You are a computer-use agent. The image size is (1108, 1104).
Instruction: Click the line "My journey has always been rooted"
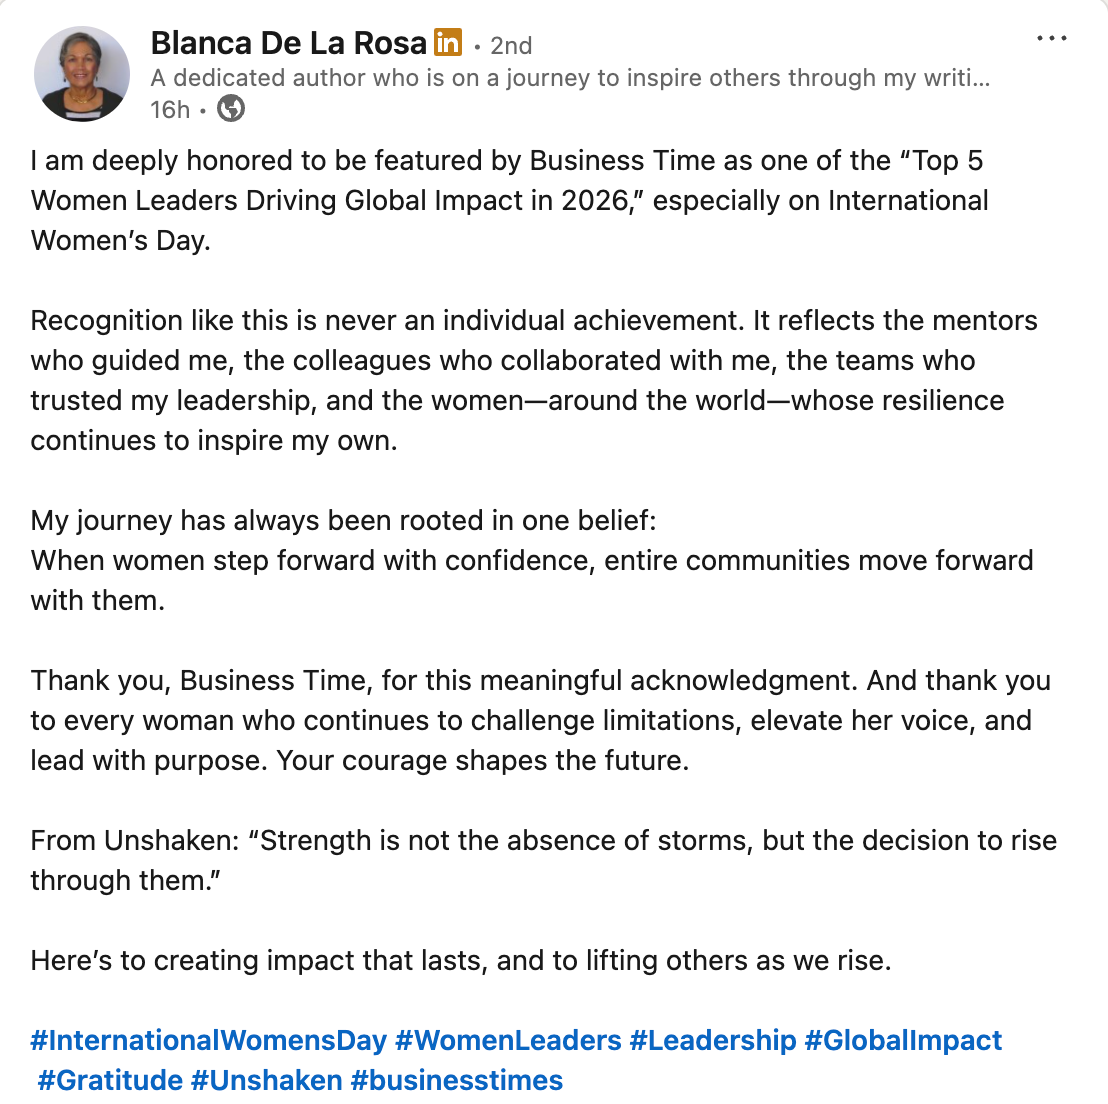click(343, 520)
